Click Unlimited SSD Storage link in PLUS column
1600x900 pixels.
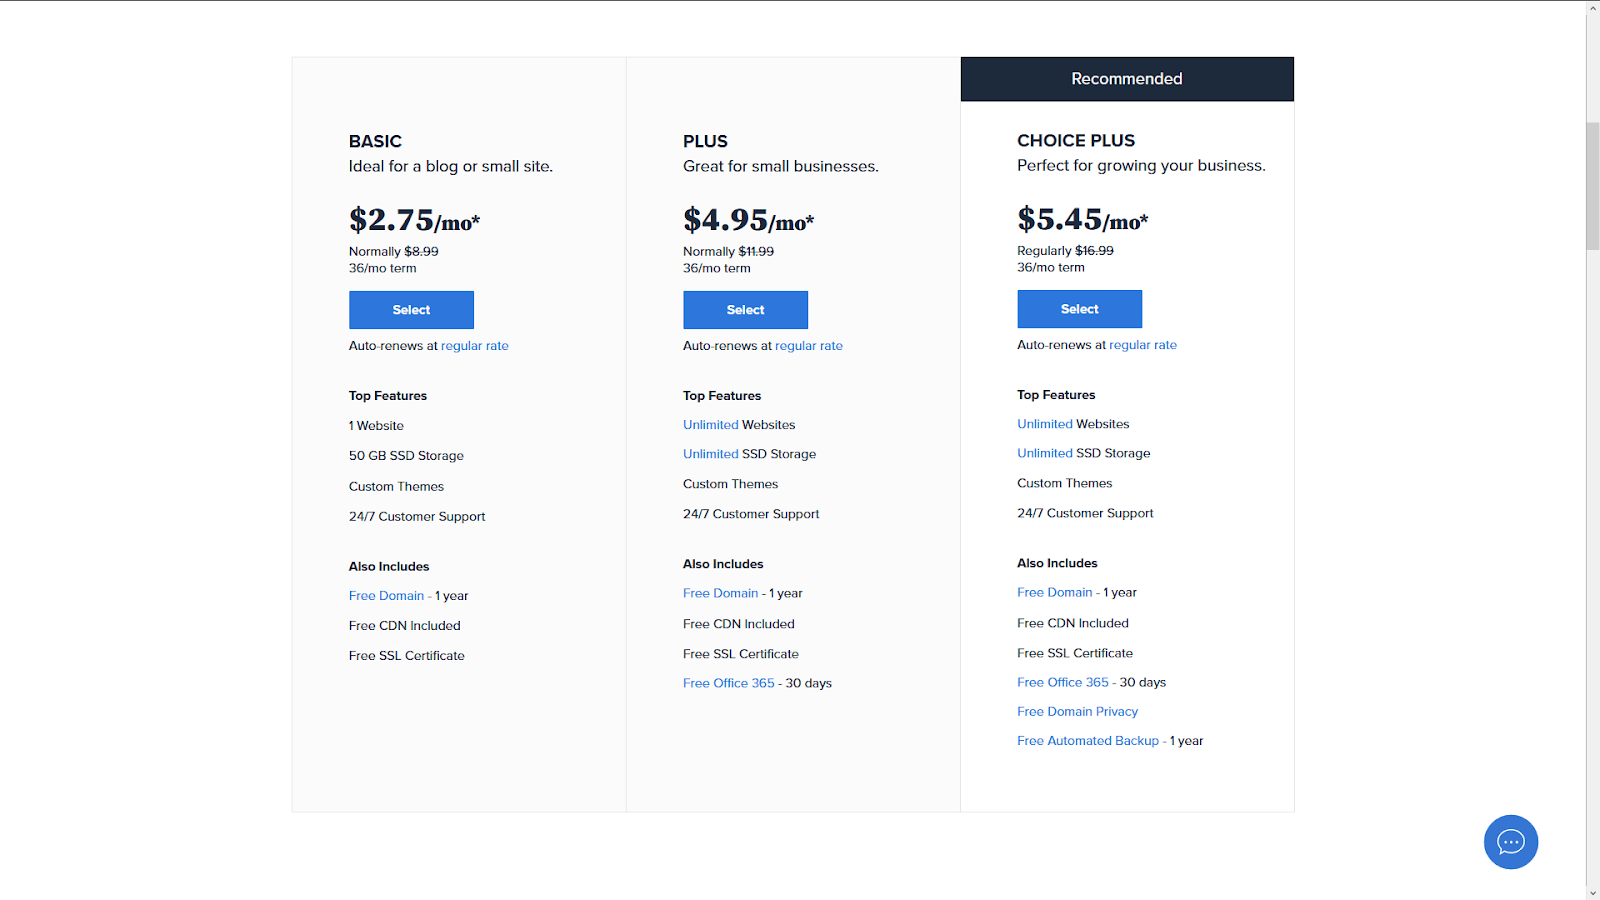pyautogui.click(x=710, y=453)
